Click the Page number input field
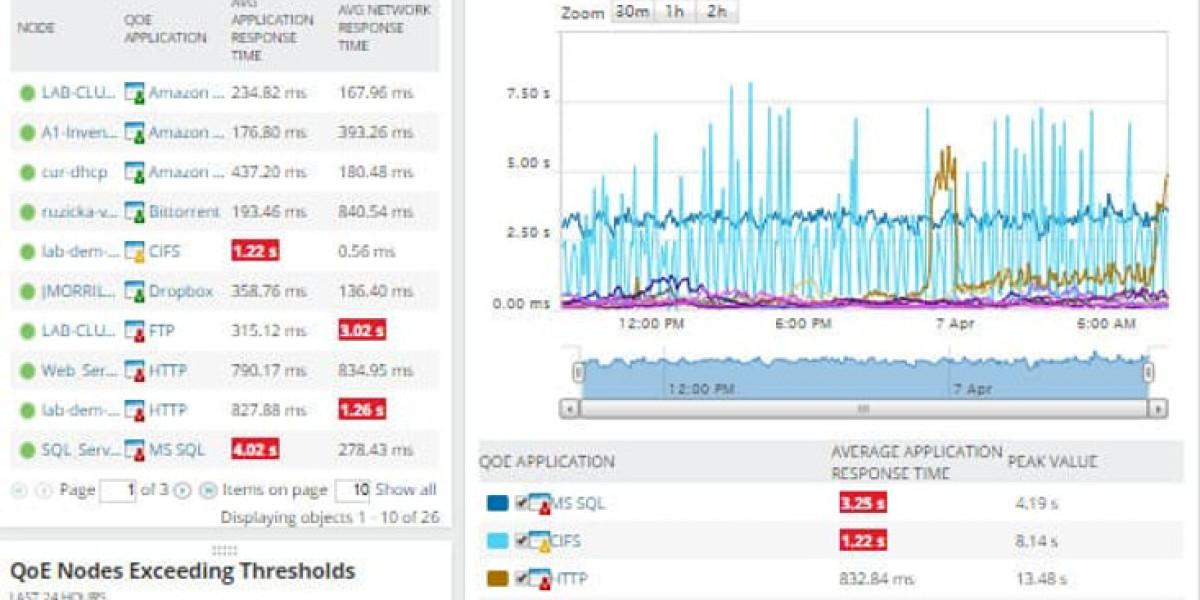Viewport: 1200px width, 600px height. pos(117,490)
